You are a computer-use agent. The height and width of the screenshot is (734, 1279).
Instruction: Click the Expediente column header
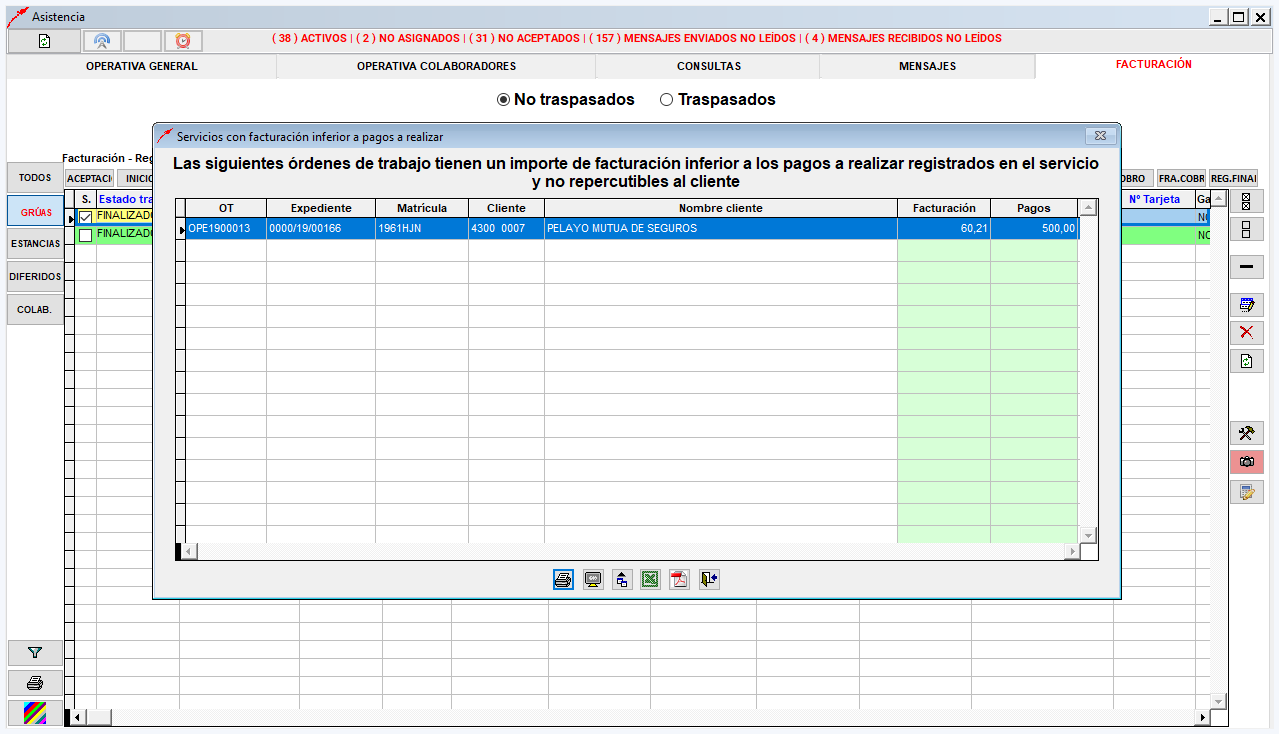tap(321, 208)
